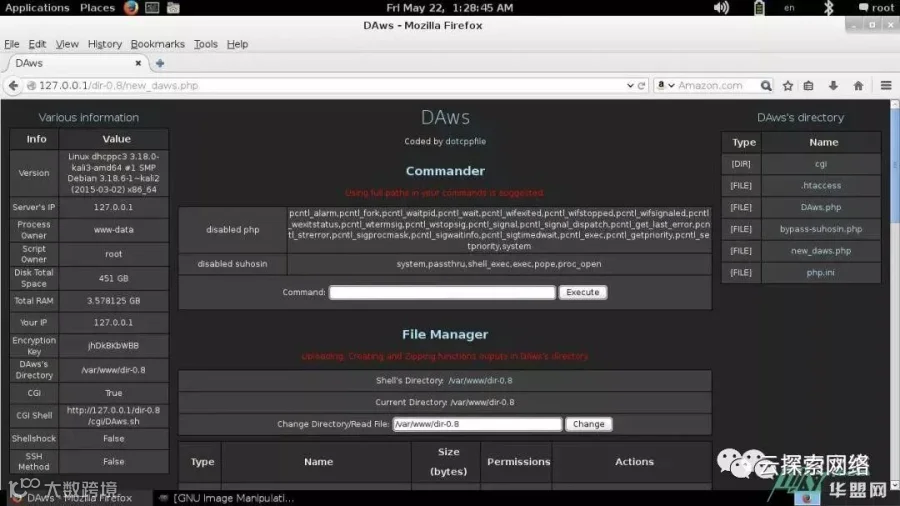This screenshot has width=900, height=506.
Task: Click the Total RAM value 3.578125 GB
Action: pyautogui.click(x=114, y=301)
